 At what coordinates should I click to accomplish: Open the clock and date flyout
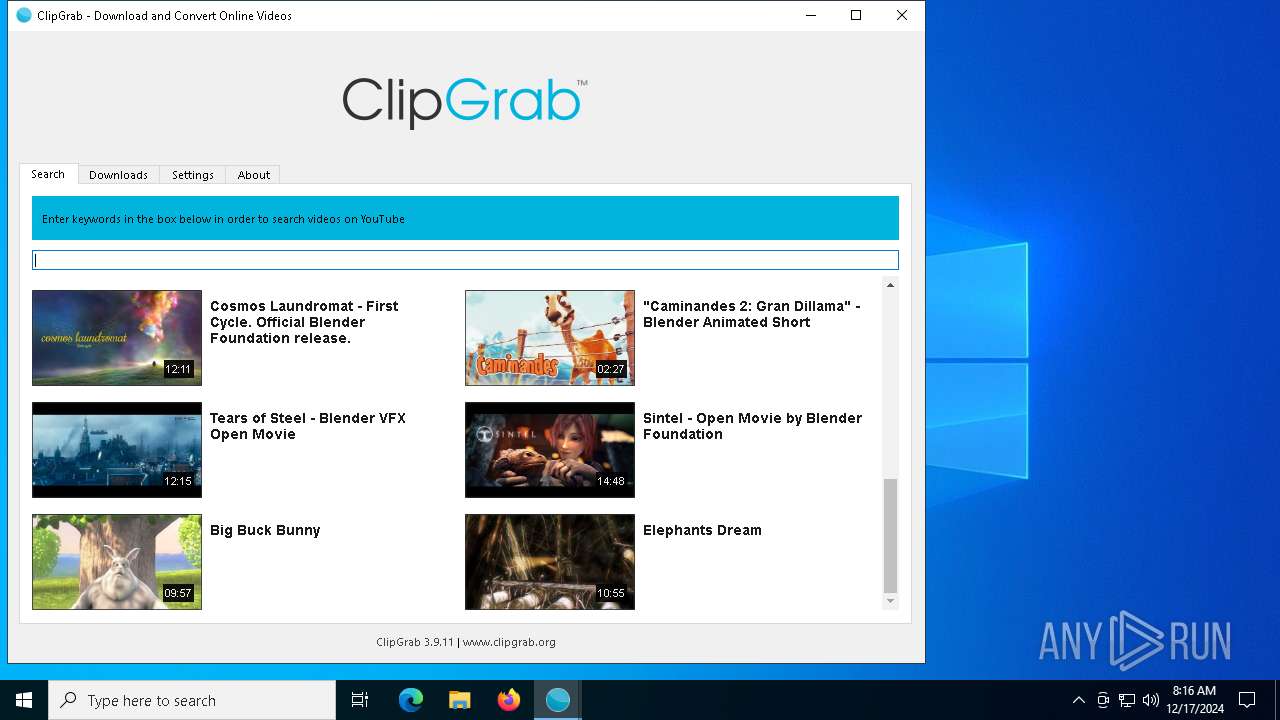(x=1195, y=700)
